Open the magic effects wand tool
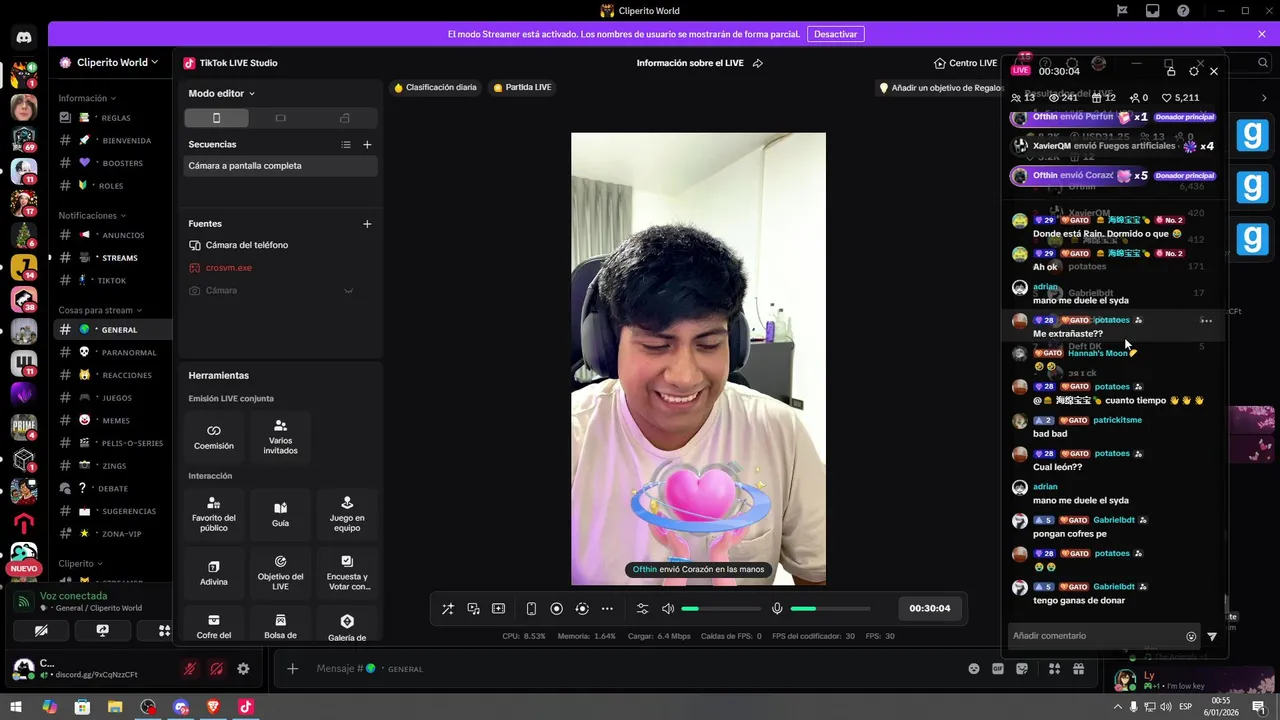 (x=448, y=608)
